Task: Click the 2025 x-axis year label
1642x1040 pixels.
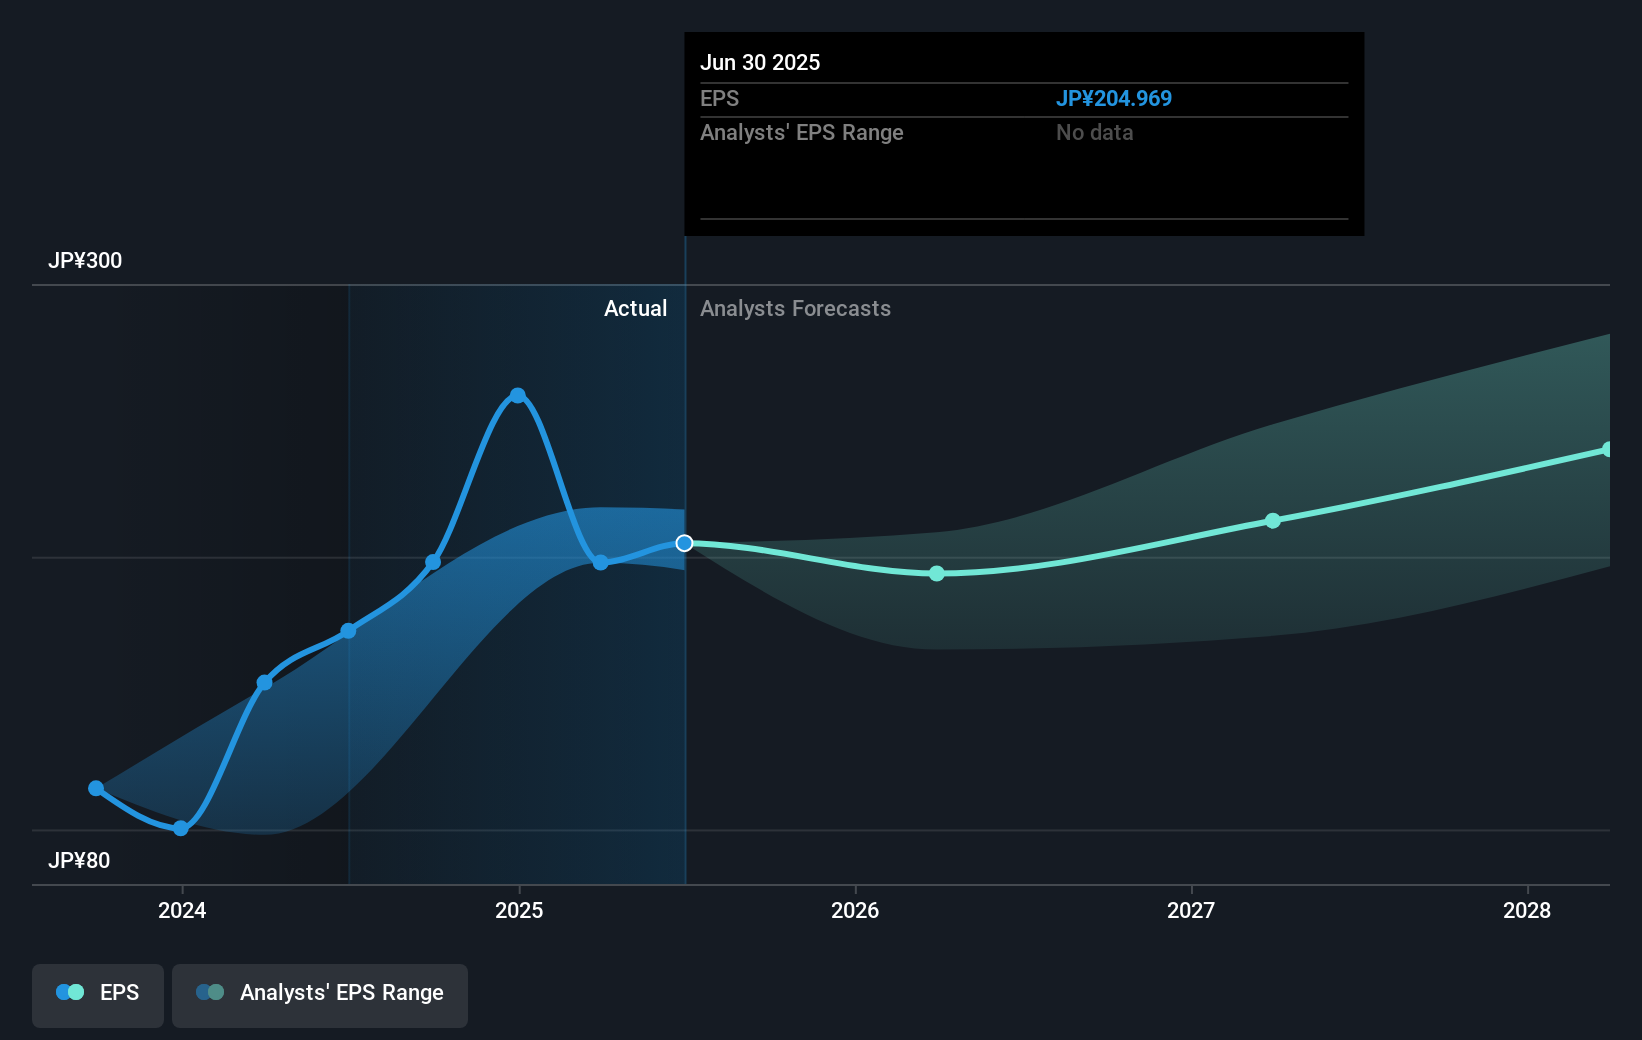Action: (519, 910)
